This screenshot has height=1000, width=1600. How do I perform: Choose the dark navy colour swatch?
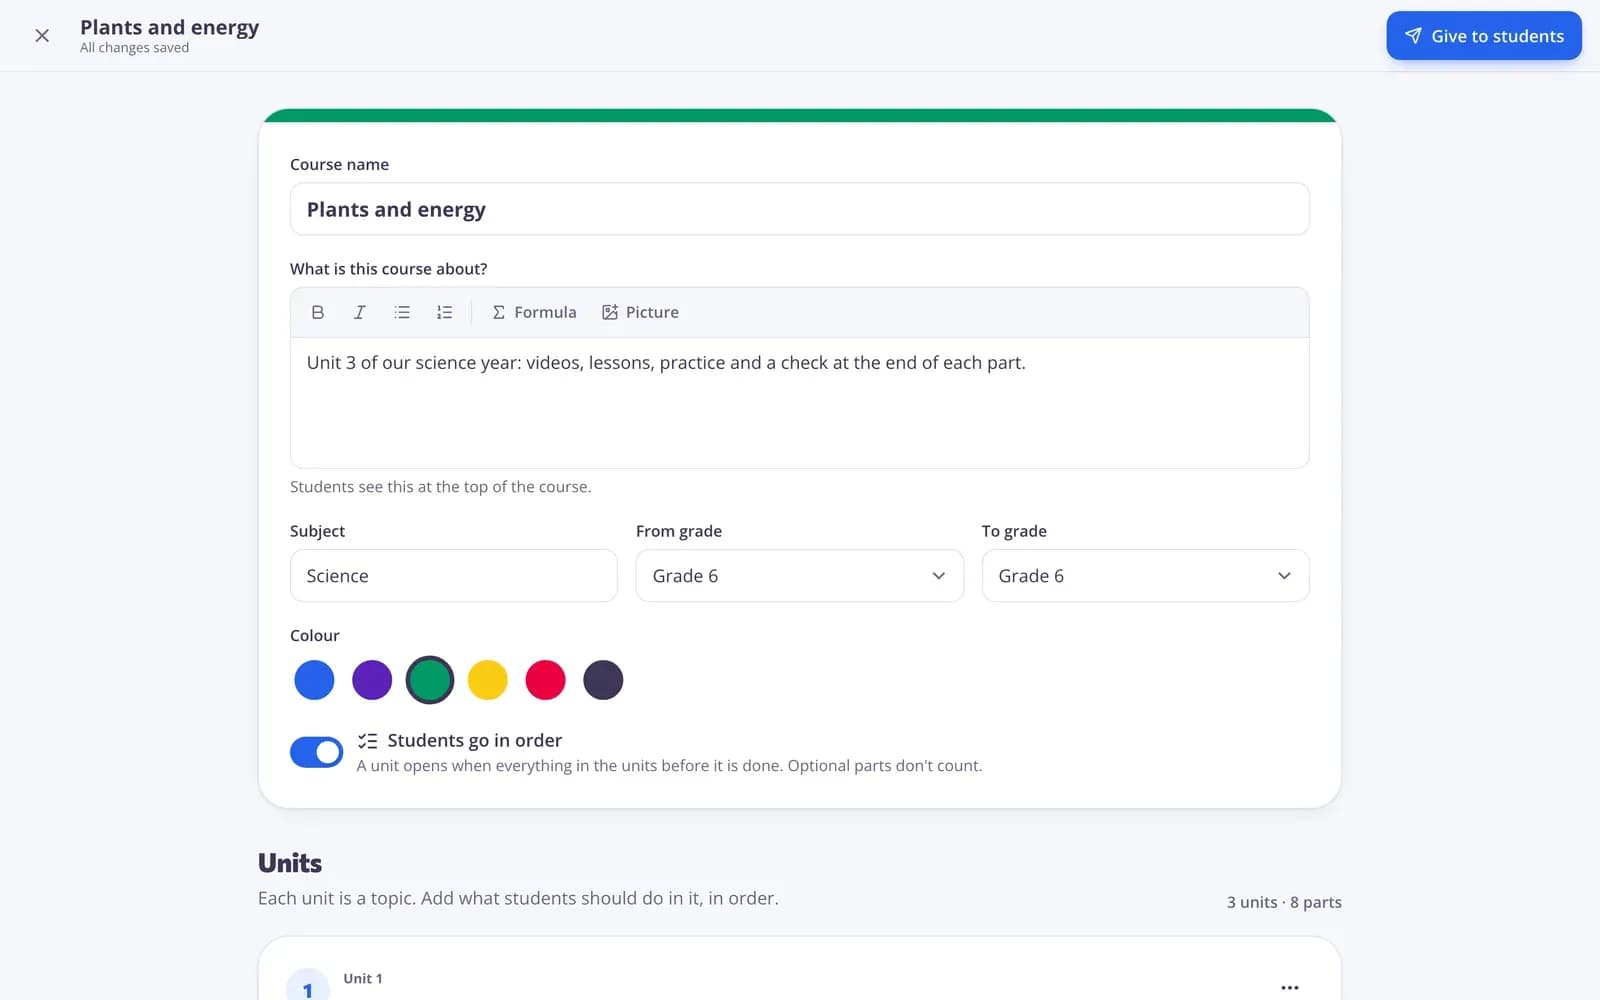pyautogui.click(x=603, y=680)
